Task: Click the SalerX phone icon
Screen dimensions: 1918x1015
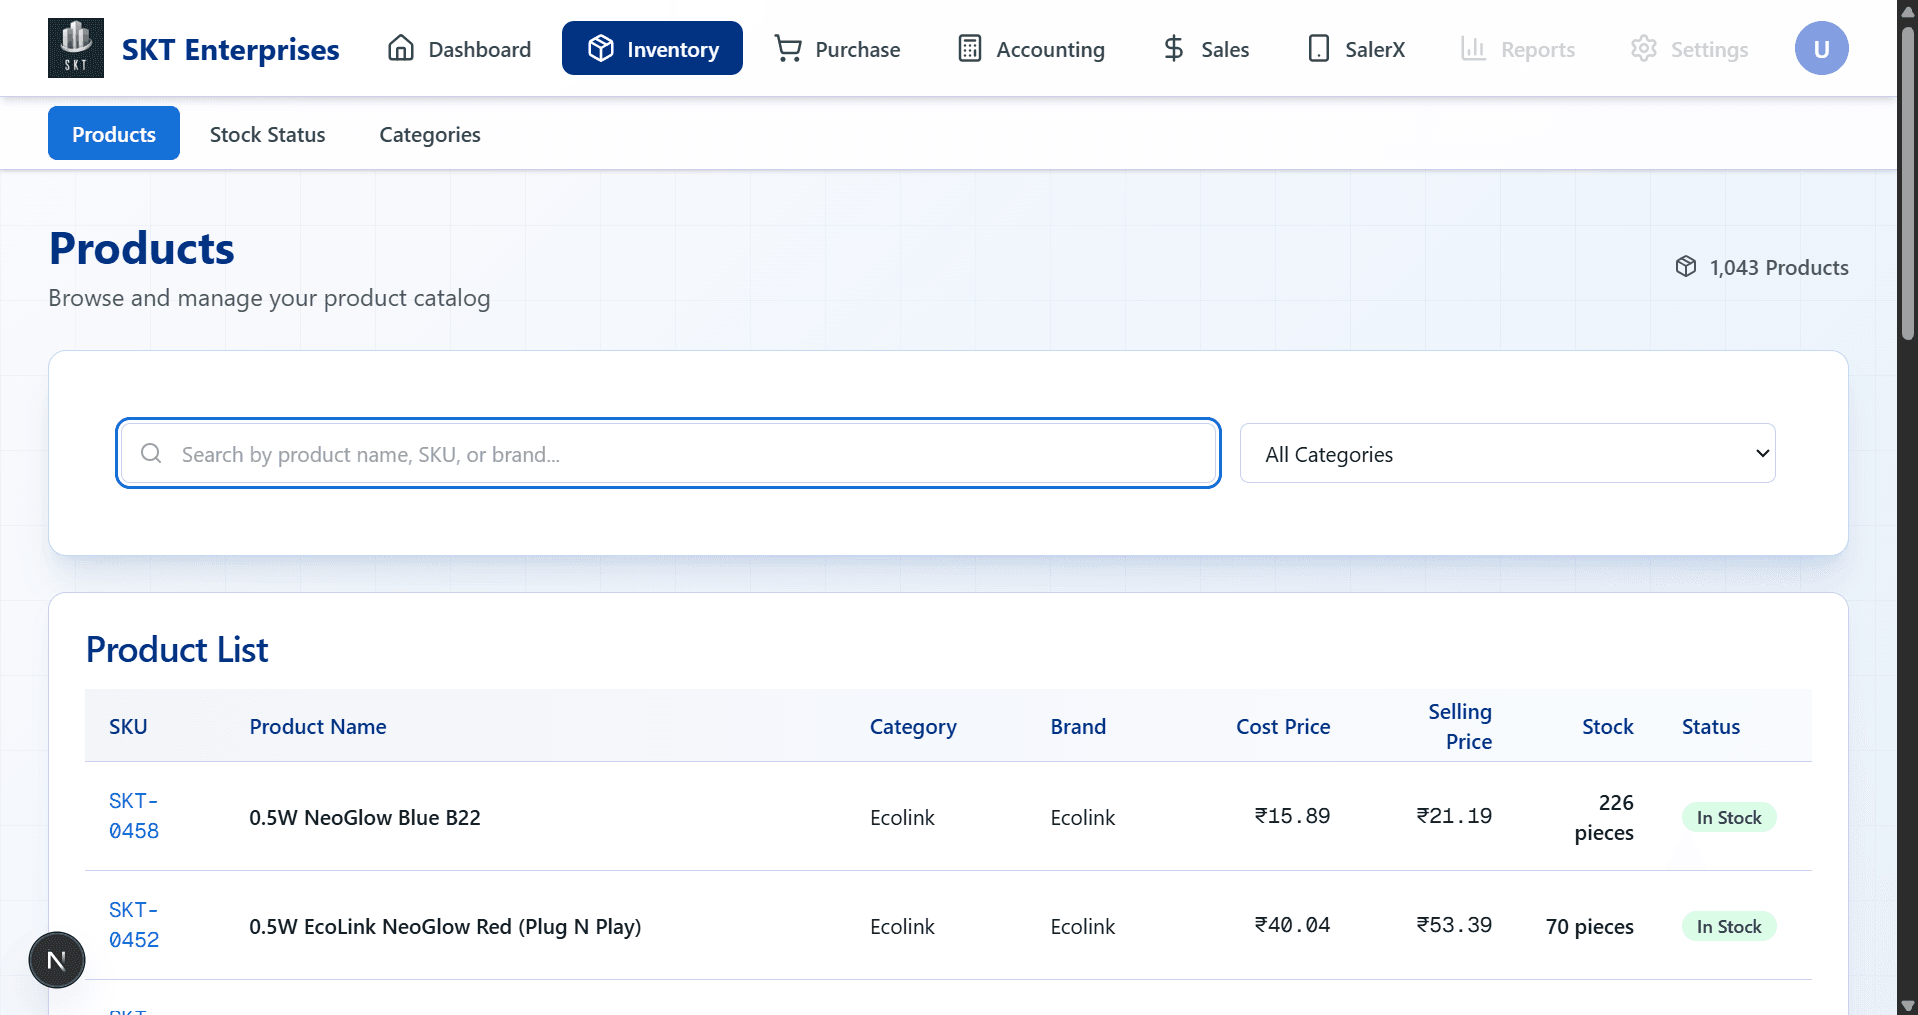Action: click(1319, 48)
